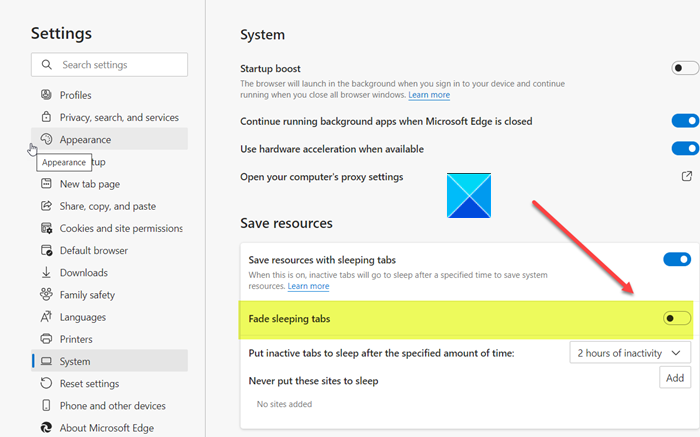This screenshot has height=437, width=700.
Task: Select Languages in sidebar
Action: [x=109, y=317]
